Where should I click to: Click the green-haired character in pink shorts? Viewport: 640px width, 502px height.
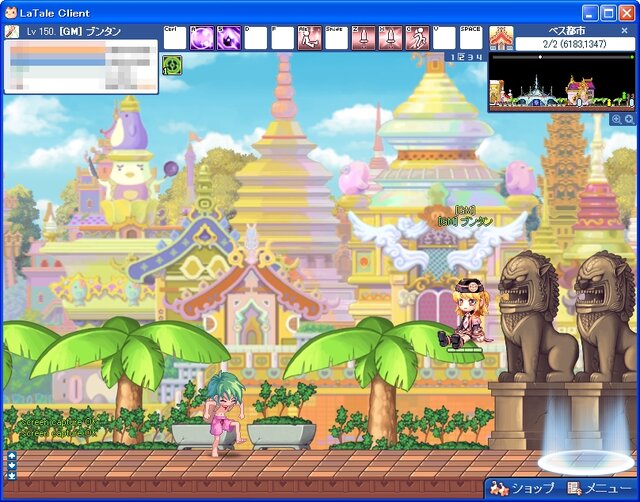[224, 413]
